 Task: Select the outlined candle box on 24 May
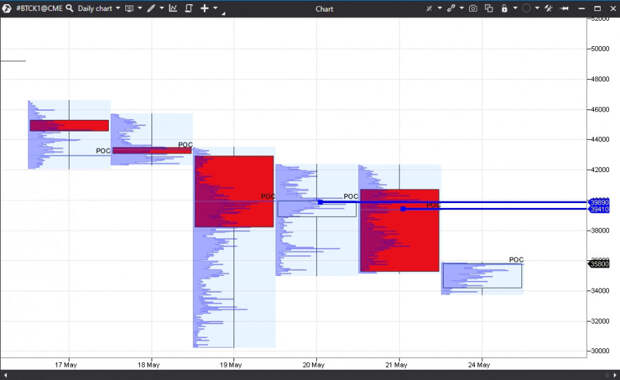[482, 276]
